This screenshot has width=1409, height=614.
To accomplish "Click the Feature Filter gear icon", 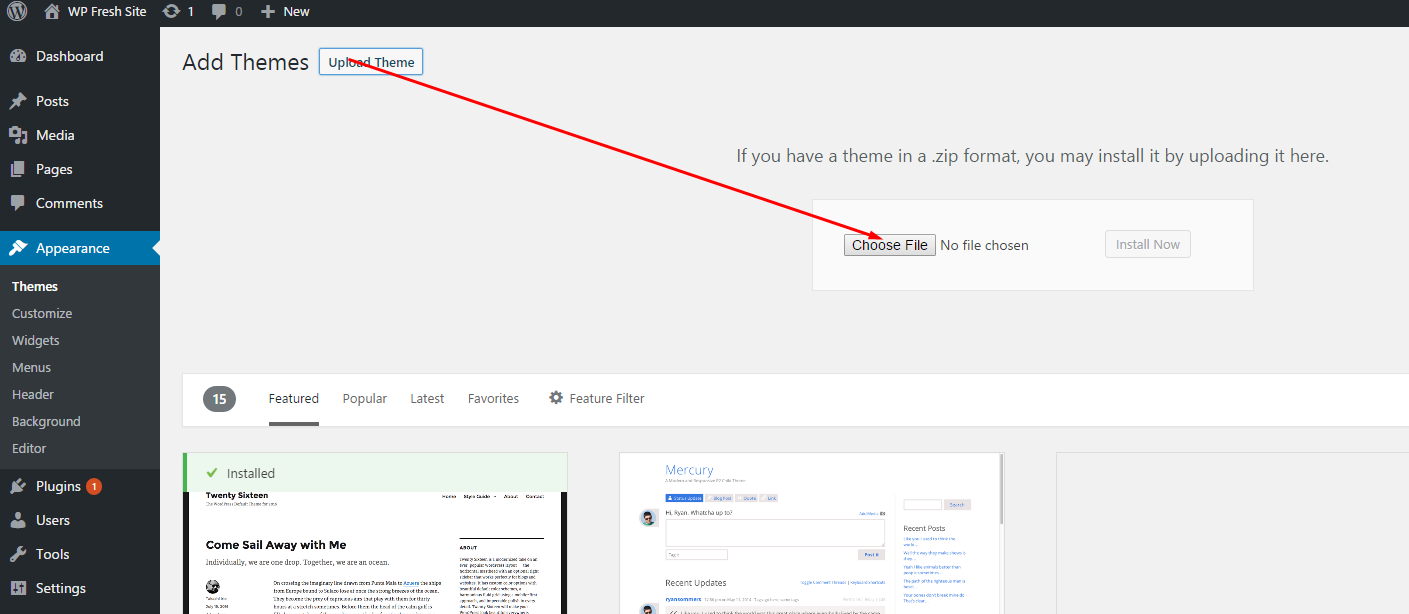I will pyautogui.click(x=556, y=398).
